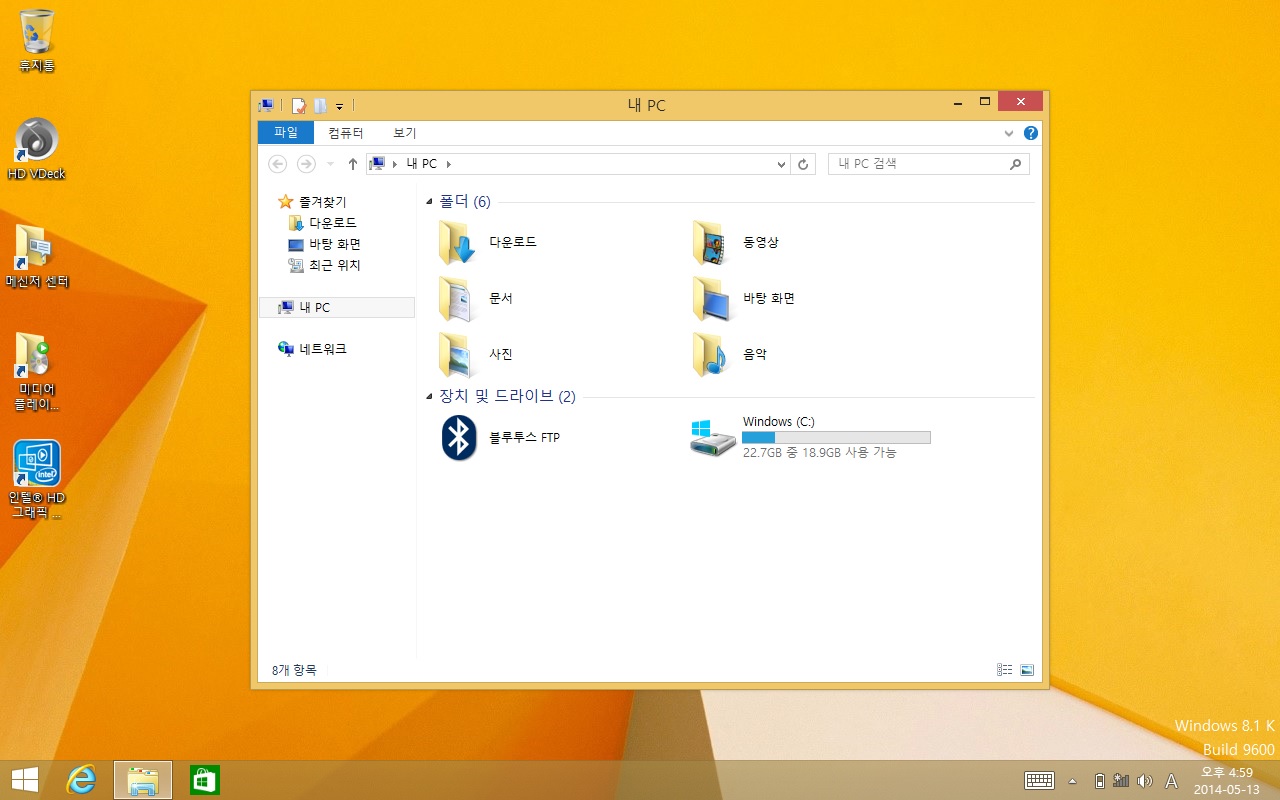The image size is (1280, 800).
Task: Select the 음악 folder icon
Action: 710,354
